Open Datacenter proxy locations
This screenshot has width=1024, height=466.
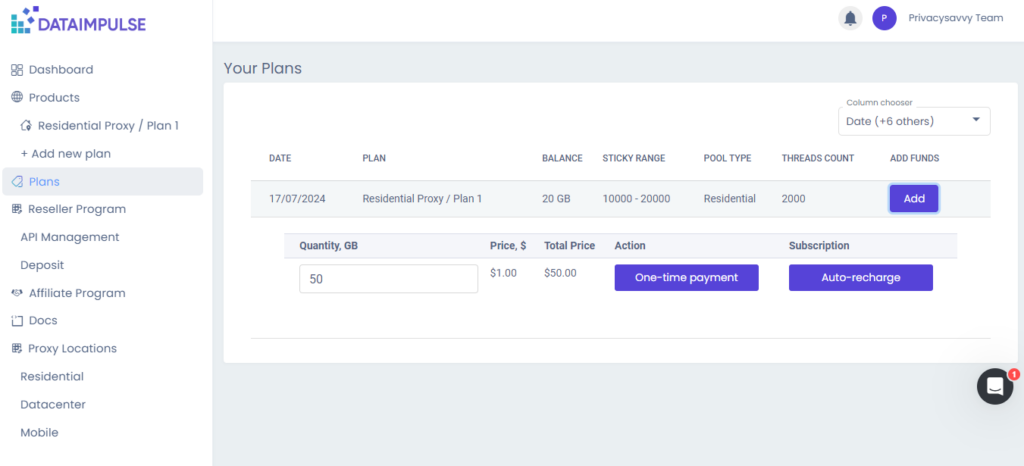pos(53,405)
